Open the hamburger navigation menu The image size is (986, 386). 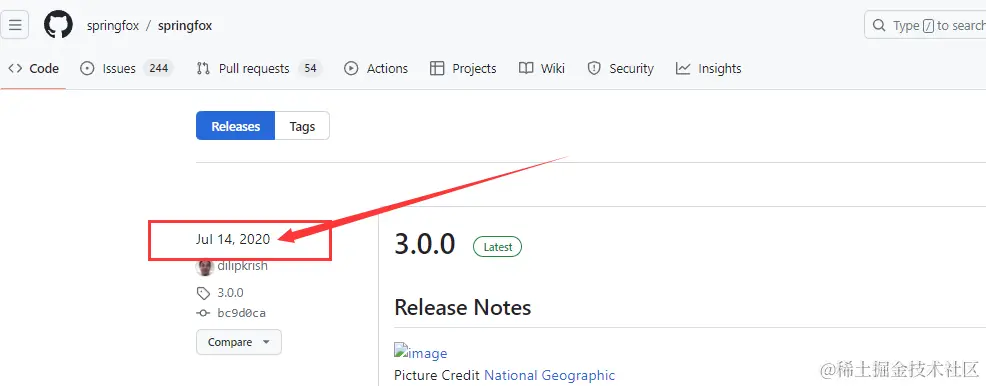(x=15, y=26)
